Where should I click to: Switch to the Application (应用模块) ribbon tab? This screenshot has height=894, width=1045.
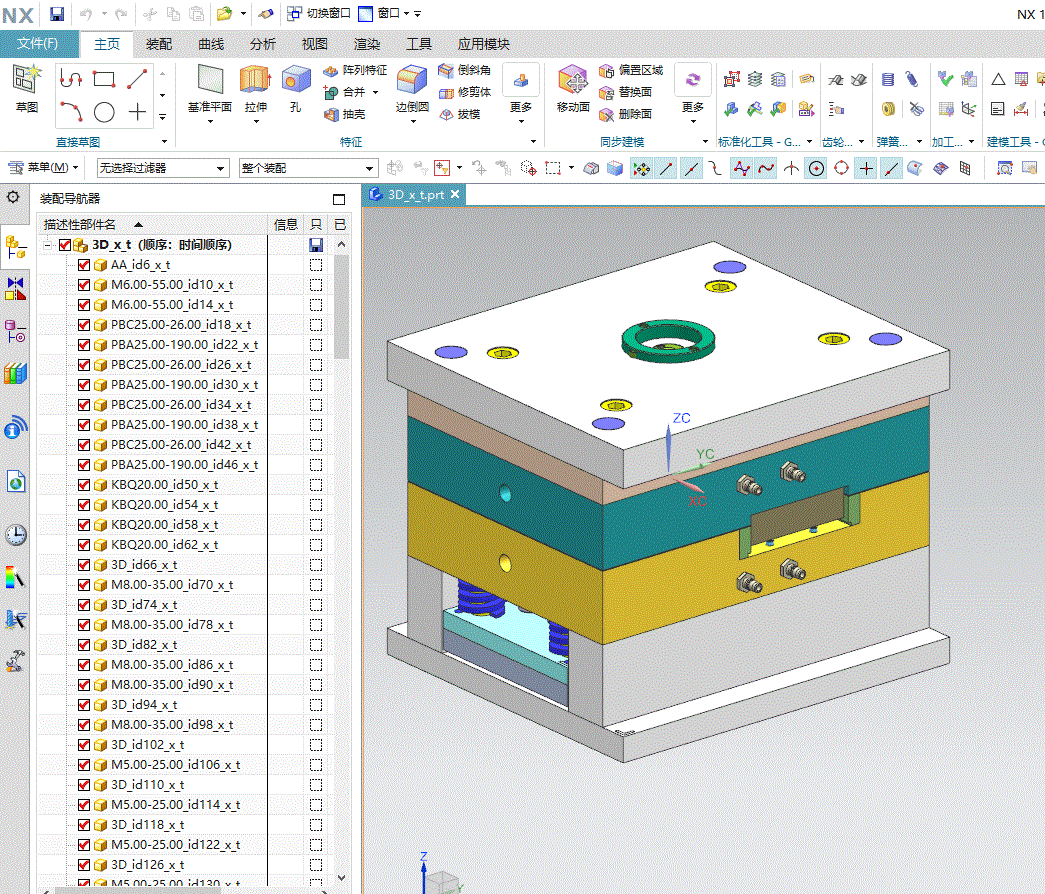[x=483, y=44]
